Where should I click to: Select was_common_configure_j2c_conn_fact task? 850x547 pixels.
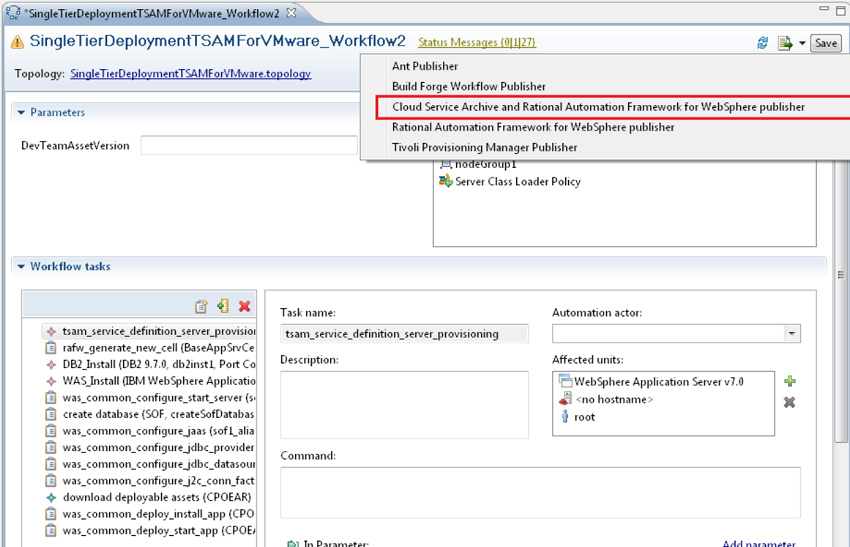149,481
